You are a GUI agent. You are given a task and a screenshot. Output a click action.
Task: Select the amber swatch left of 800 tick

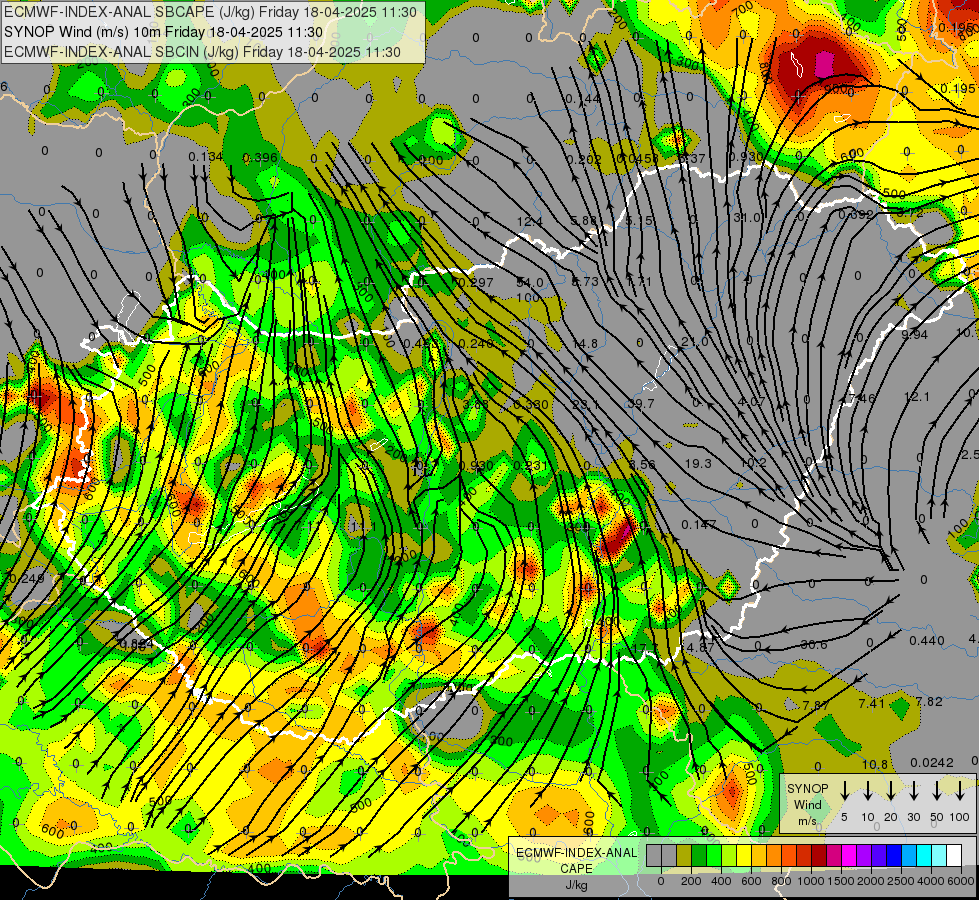[x=775, y=855]
